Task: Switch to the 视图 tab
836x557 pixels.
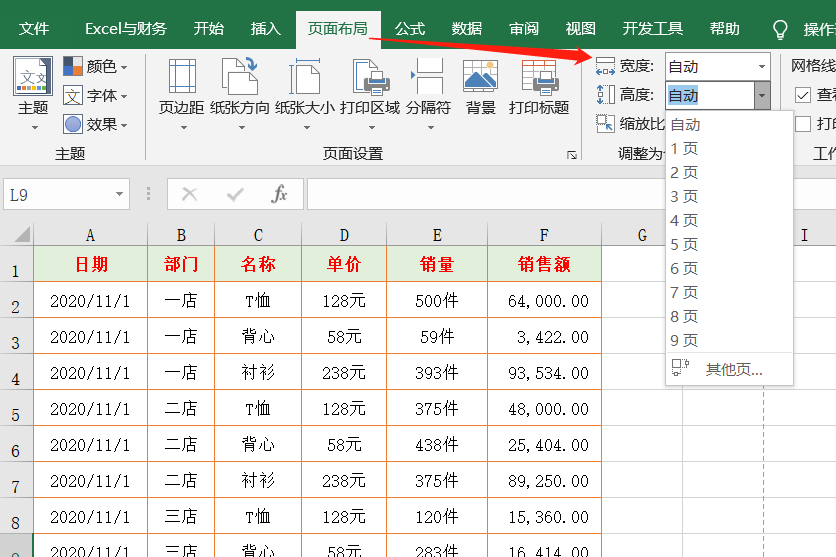Action: pos(581,28)
